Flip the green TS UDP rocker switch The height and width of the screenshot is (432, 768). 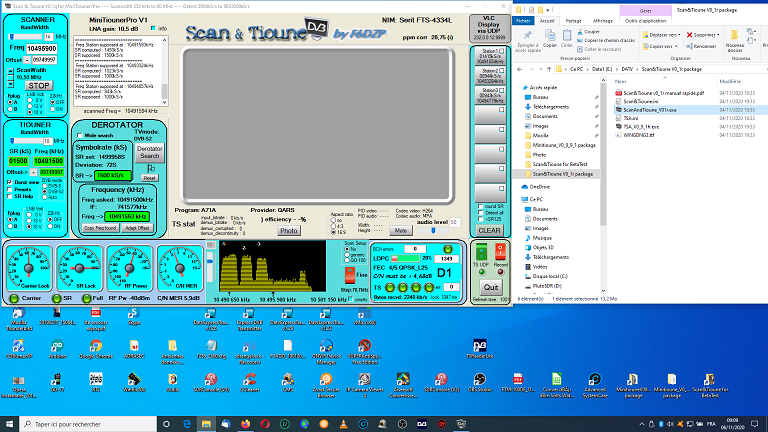click(x=481, y=252)
